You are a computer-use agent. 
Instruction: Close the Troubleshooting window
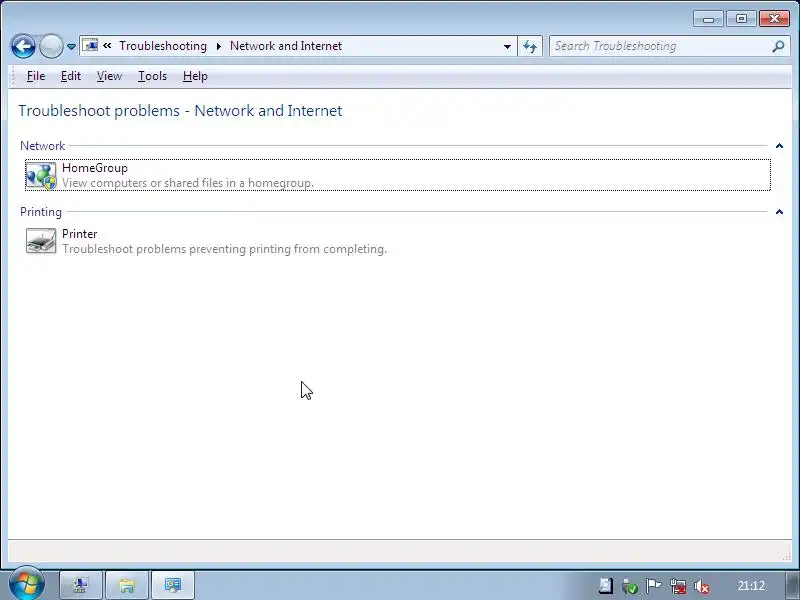[774, 19]
